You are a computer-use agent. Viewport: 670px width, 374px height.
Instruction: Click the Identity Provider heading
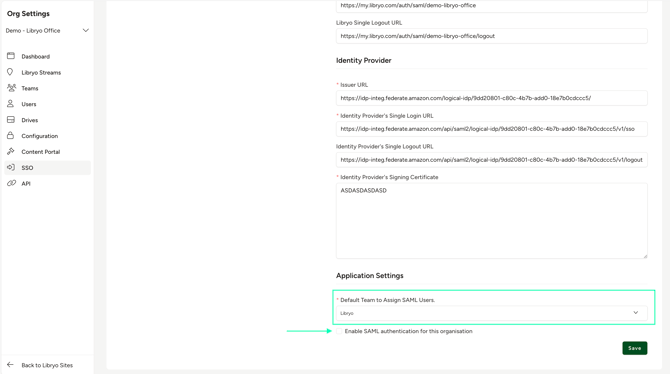(x=364, y=60)
